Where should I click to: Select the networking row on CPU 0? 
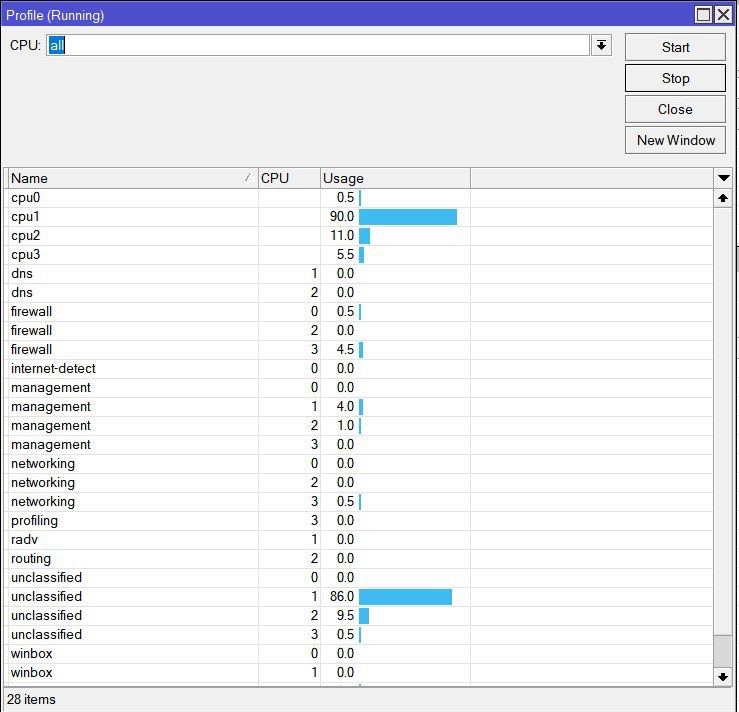tap(361, 464)
